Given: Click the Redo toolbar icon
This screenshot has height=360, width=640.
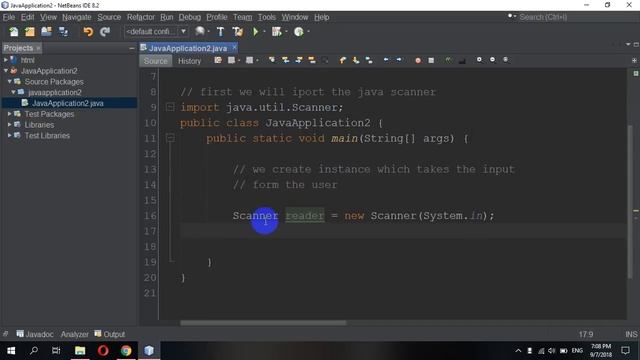Looking at the screenshot, I should (105, 31).
